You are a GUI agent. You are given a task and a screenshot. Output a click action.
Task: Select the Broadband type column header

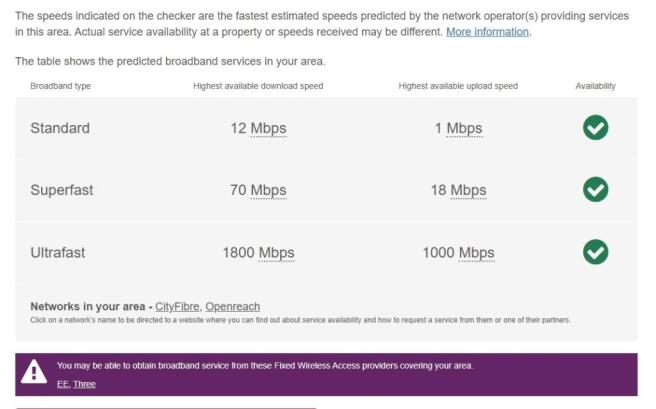coord(61,86)
